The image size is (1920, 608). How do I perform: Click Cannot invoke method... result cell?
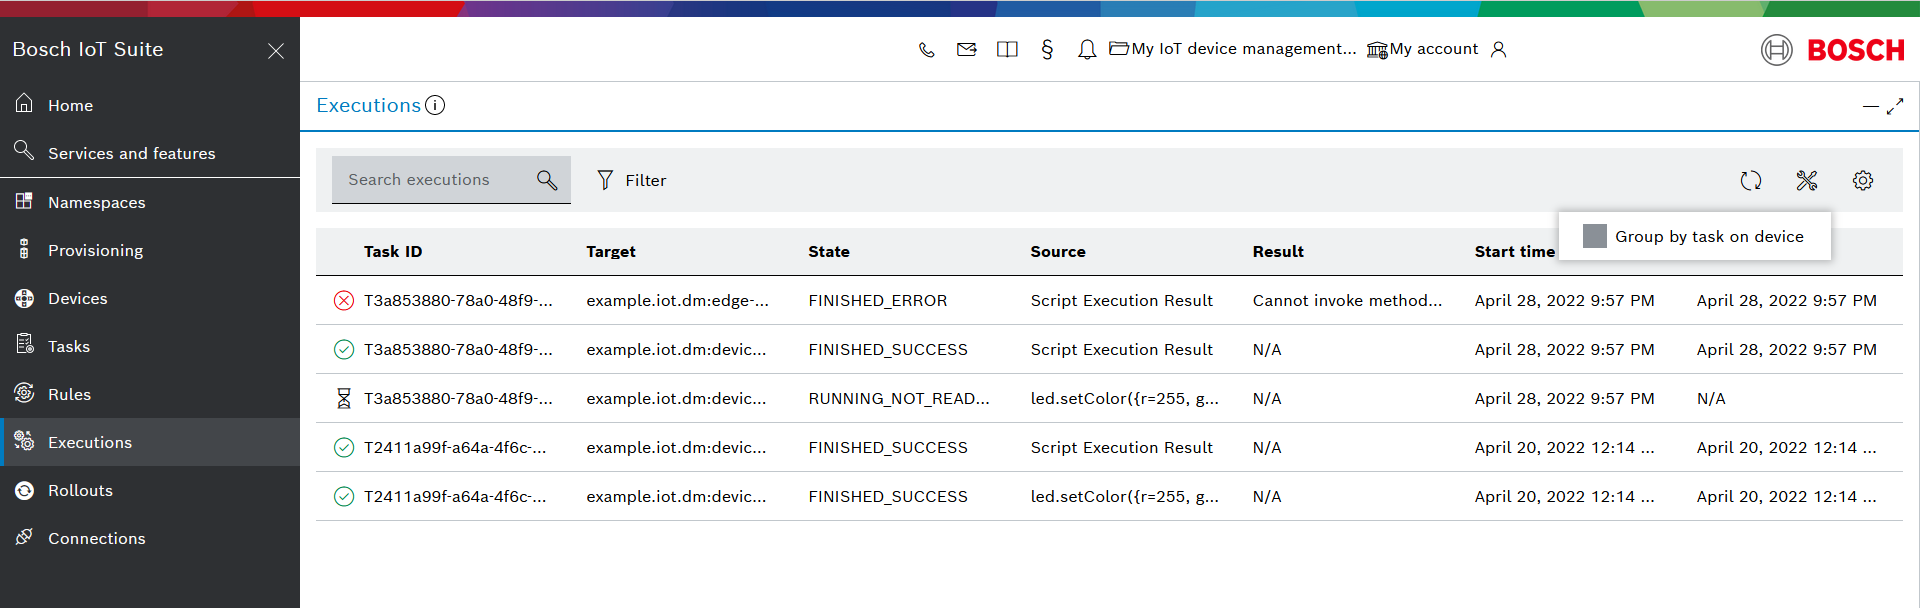tap(1347, 300)
